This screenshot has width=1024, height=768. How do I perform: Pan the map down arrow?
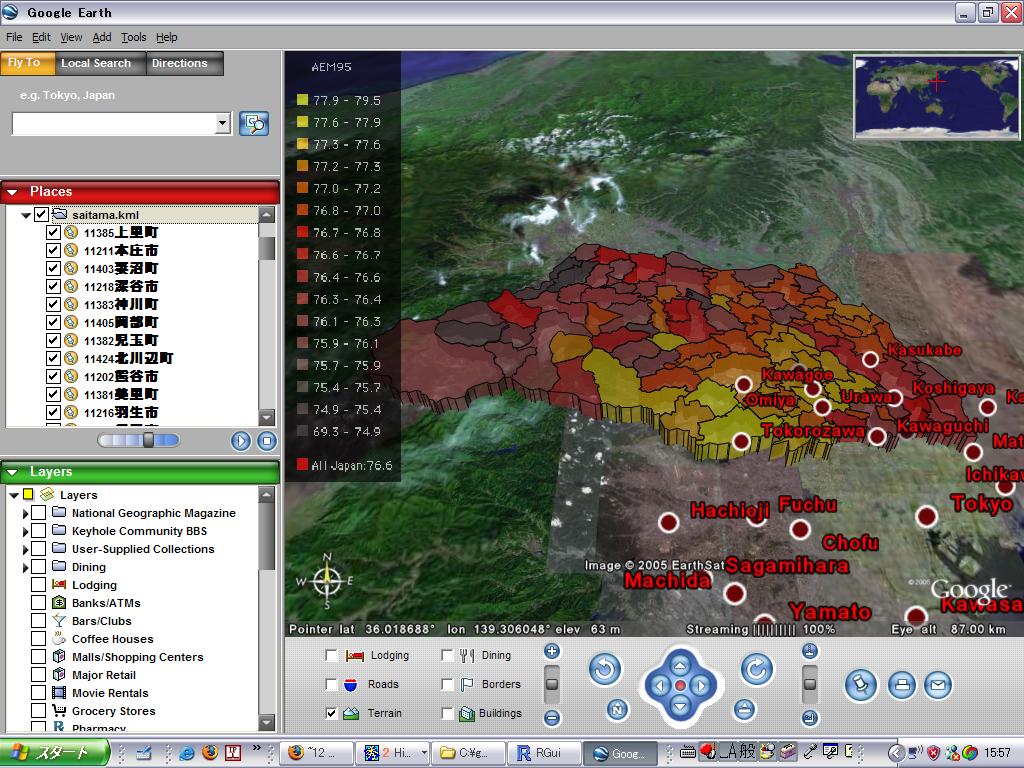680,706
